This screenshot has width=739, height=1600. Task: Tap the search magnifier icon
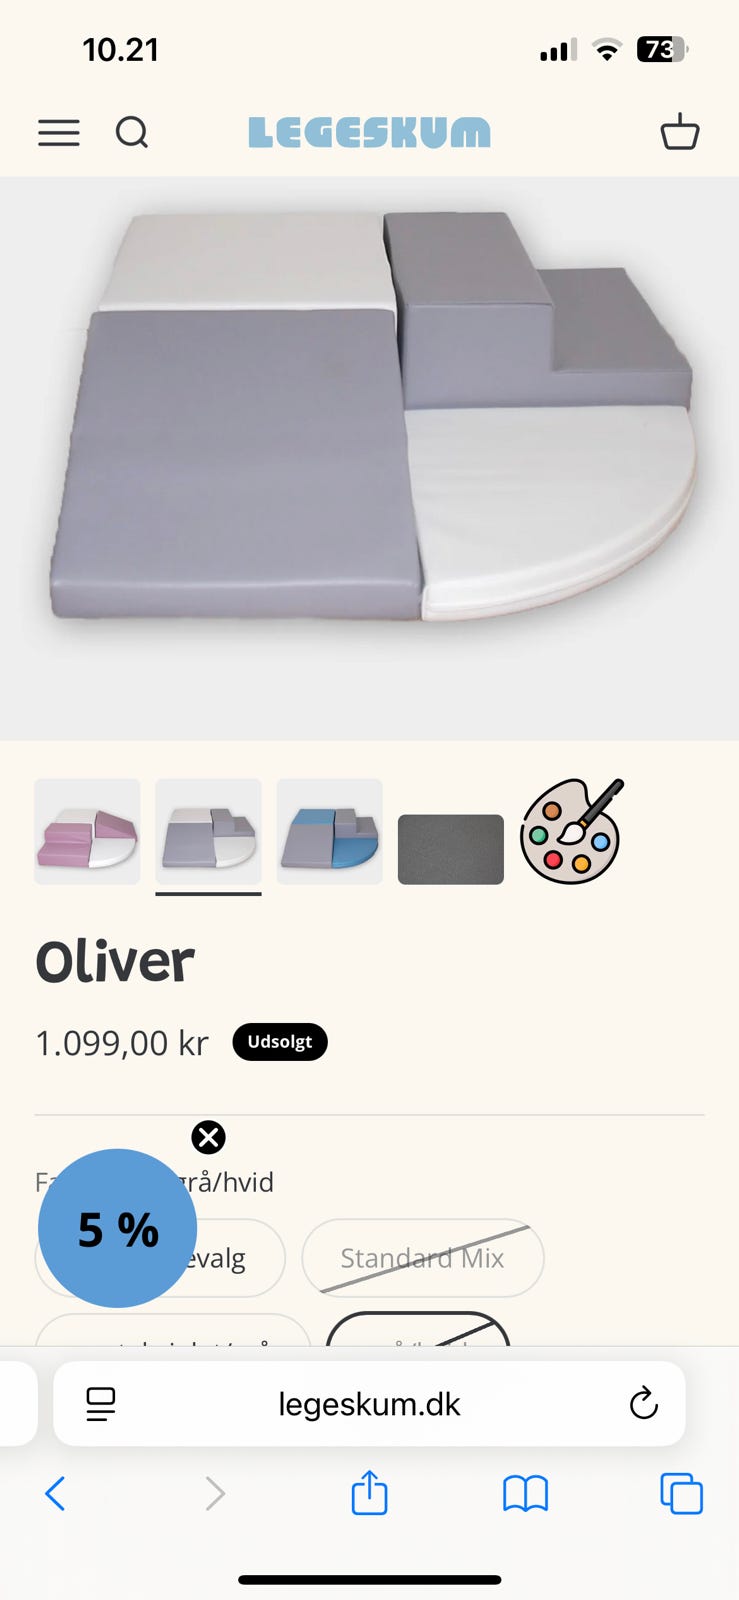click(132, 132)
